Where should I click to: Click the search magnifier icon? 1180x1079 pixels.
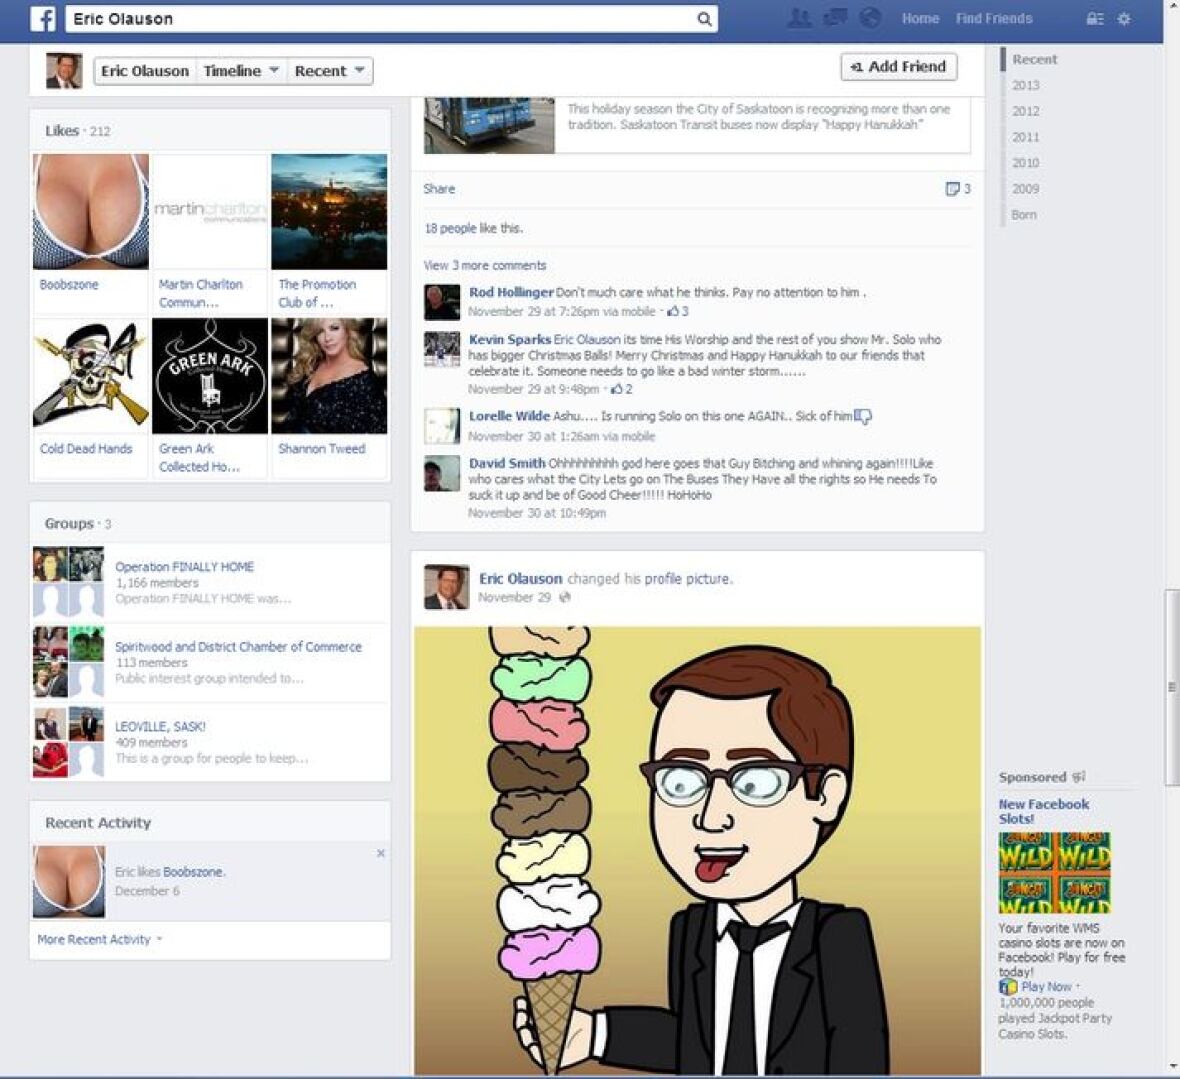[704, 19]
